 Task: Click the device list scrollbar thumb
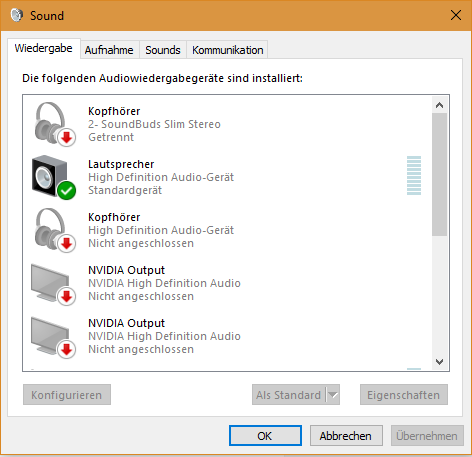[x=439, y=175]
